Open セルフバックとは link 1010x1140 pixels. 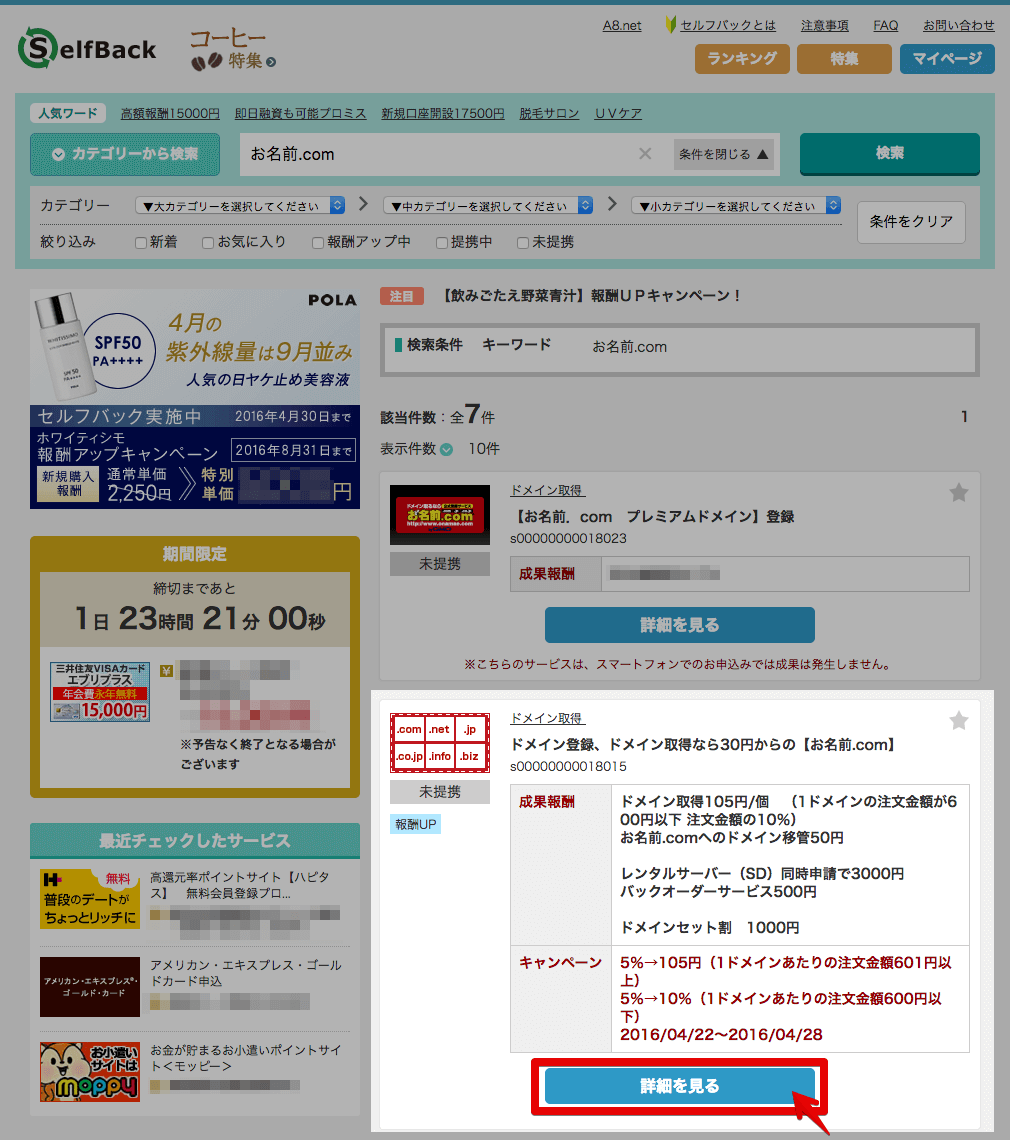click(728, 25)
